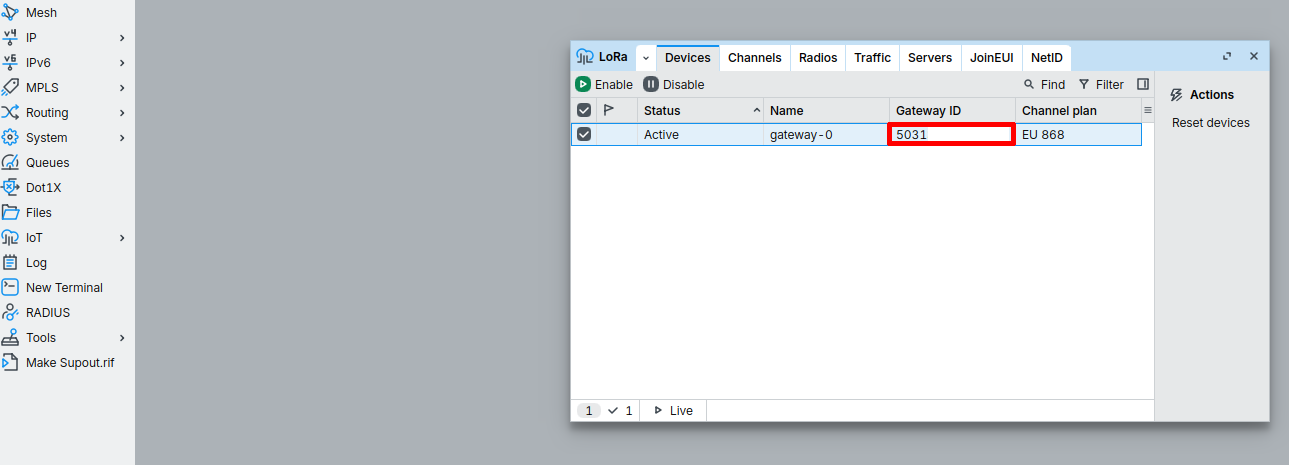
Task: Uncheck the gateway-0 row checkbox
Action: [584, 134]
